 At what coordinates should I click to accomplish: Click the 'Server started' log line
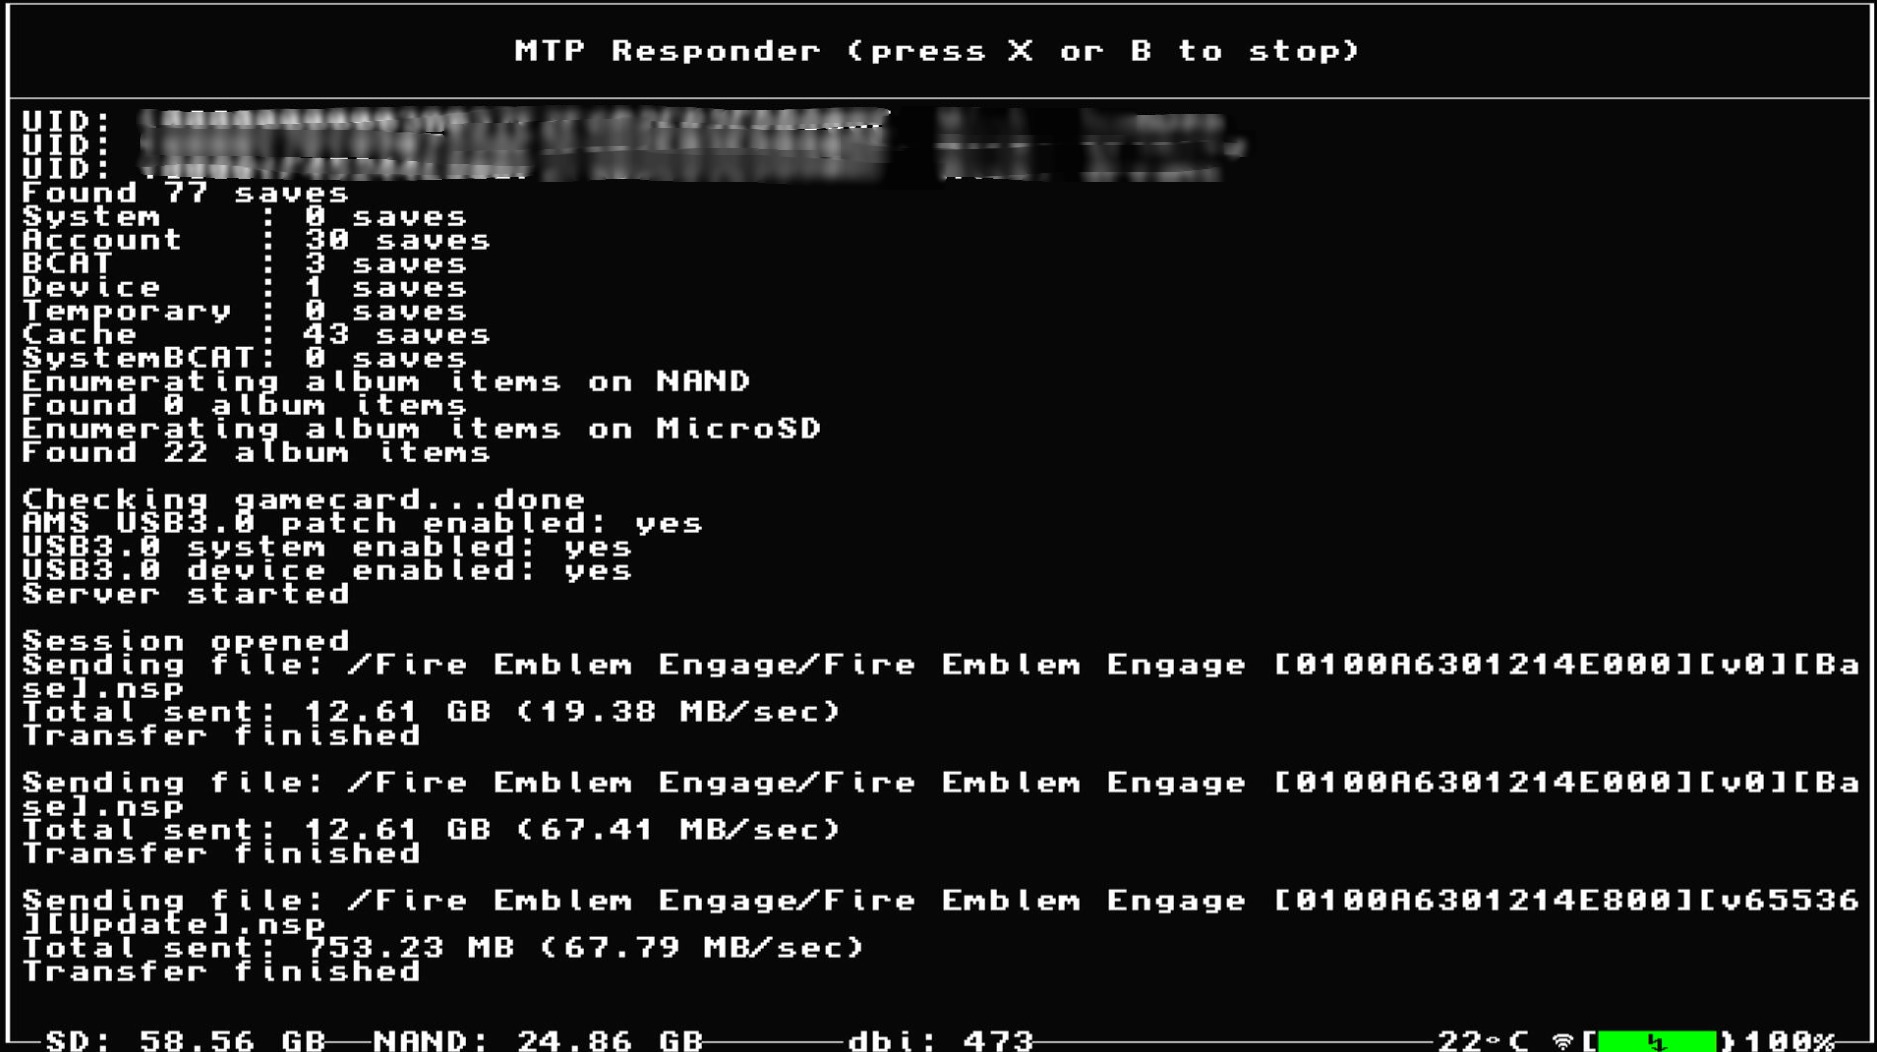pyautogui.click(x=186, y=594)
